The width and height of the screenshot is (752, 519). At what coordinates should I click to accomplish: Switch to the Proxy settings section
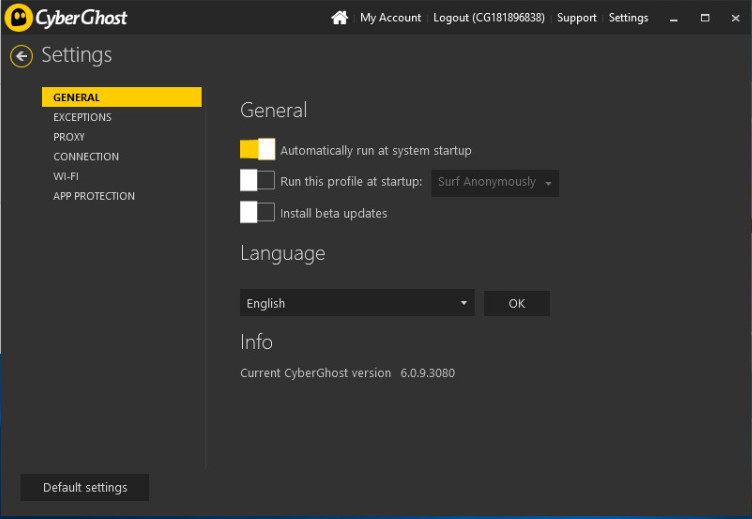point(69,137)
